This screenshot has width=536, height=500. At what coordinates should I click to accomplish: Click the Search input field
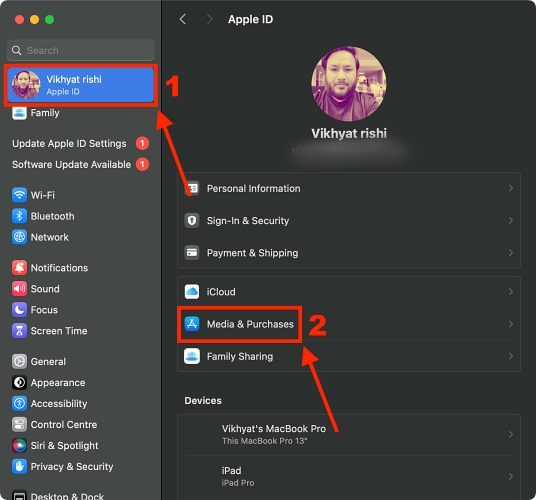tap(81, 50)
